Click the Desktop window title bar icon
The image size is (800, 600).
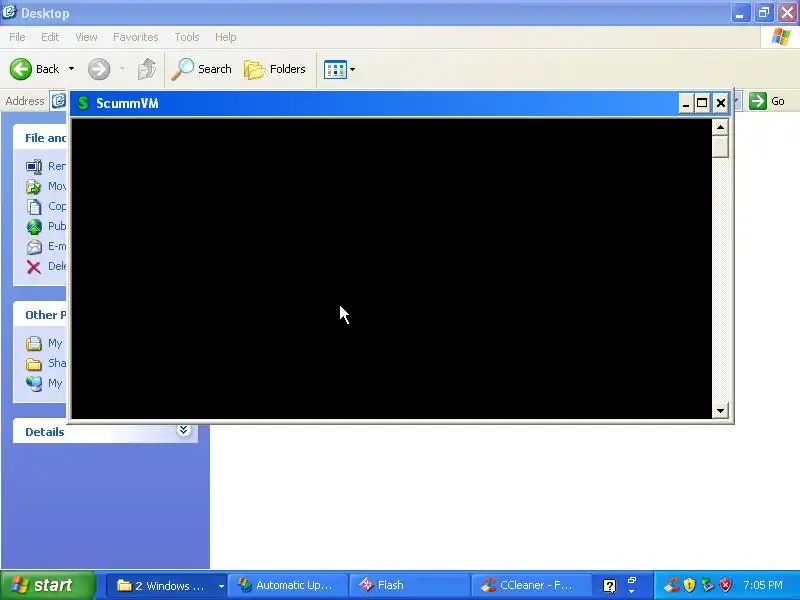pos(9,12)
